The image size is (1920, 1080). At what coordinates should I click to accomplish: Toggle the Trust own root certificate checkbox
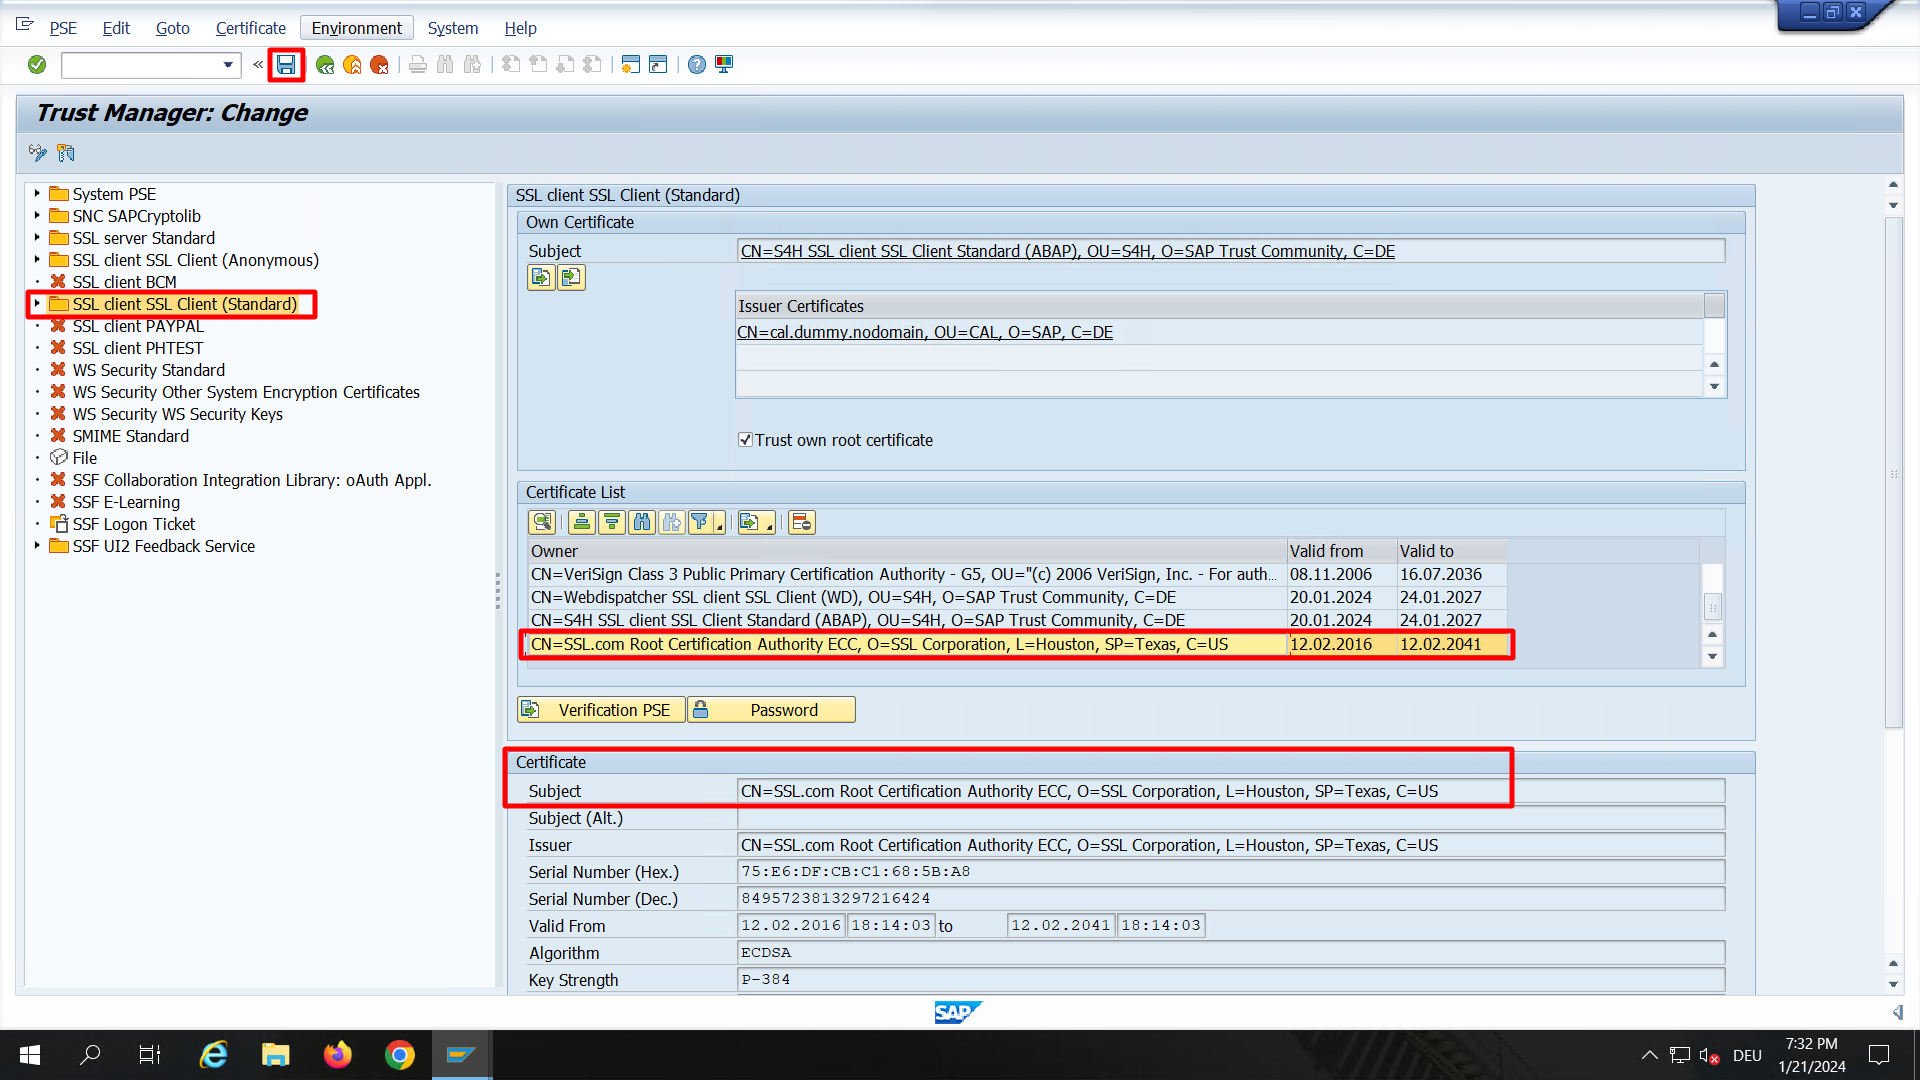745,440
